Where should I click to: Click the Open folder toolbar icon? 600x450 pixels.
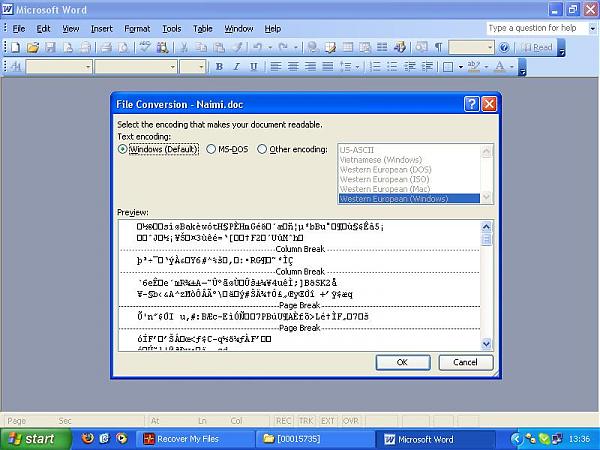33,47
